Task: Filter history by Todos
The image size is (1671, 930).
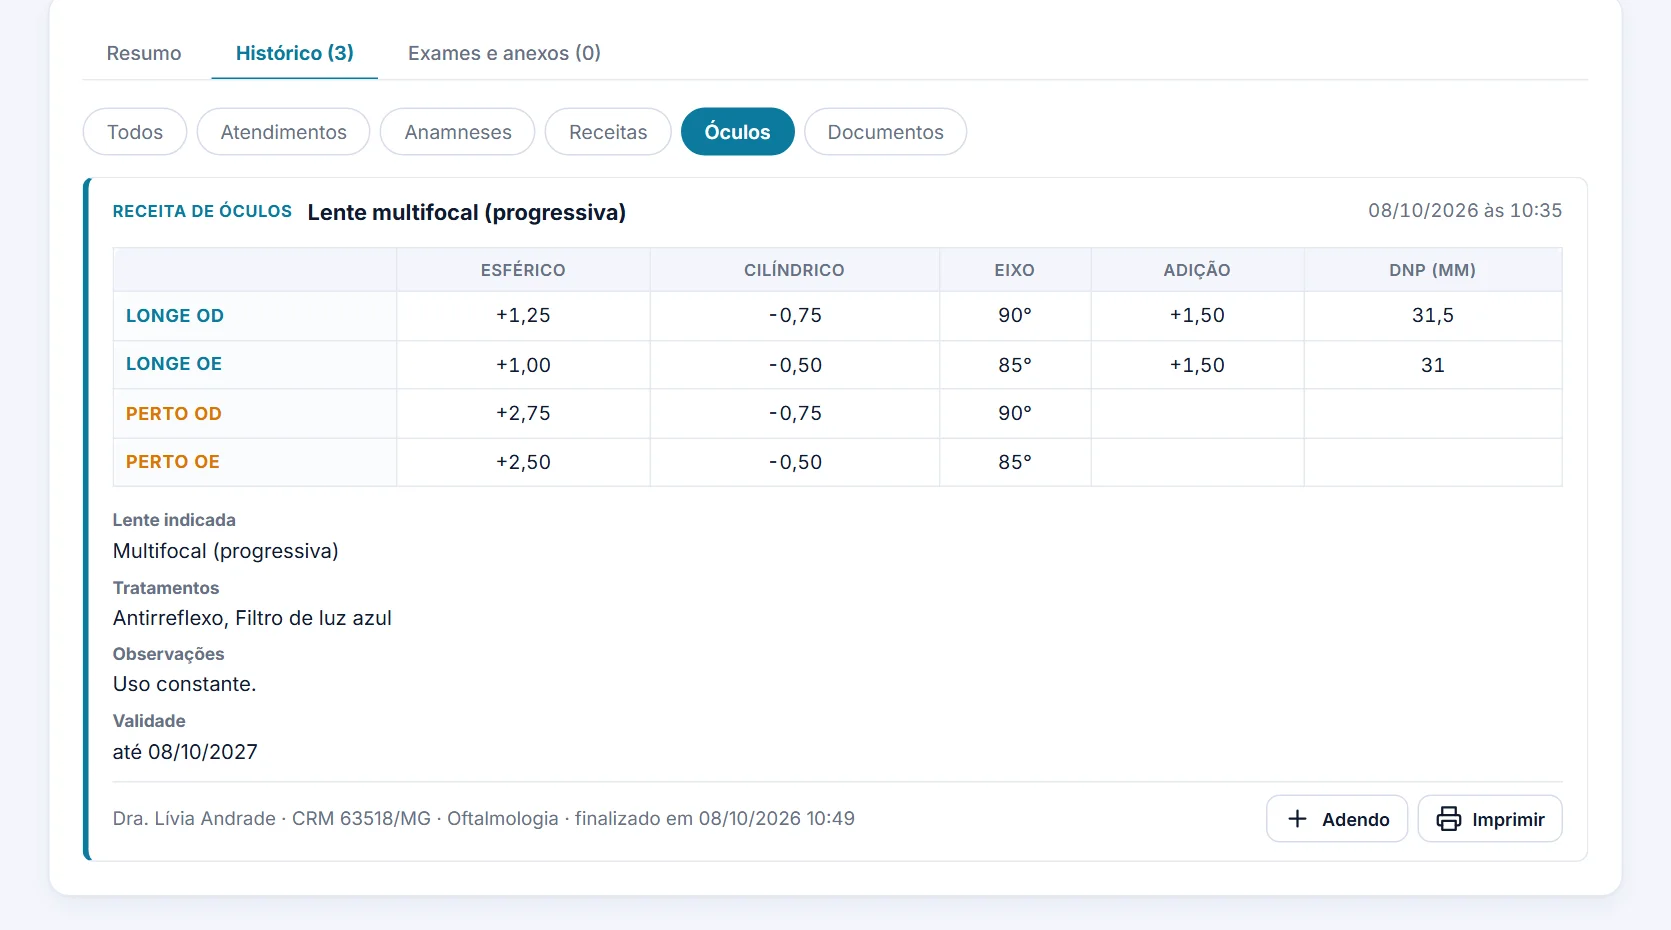Action: (x=135, y=132)
